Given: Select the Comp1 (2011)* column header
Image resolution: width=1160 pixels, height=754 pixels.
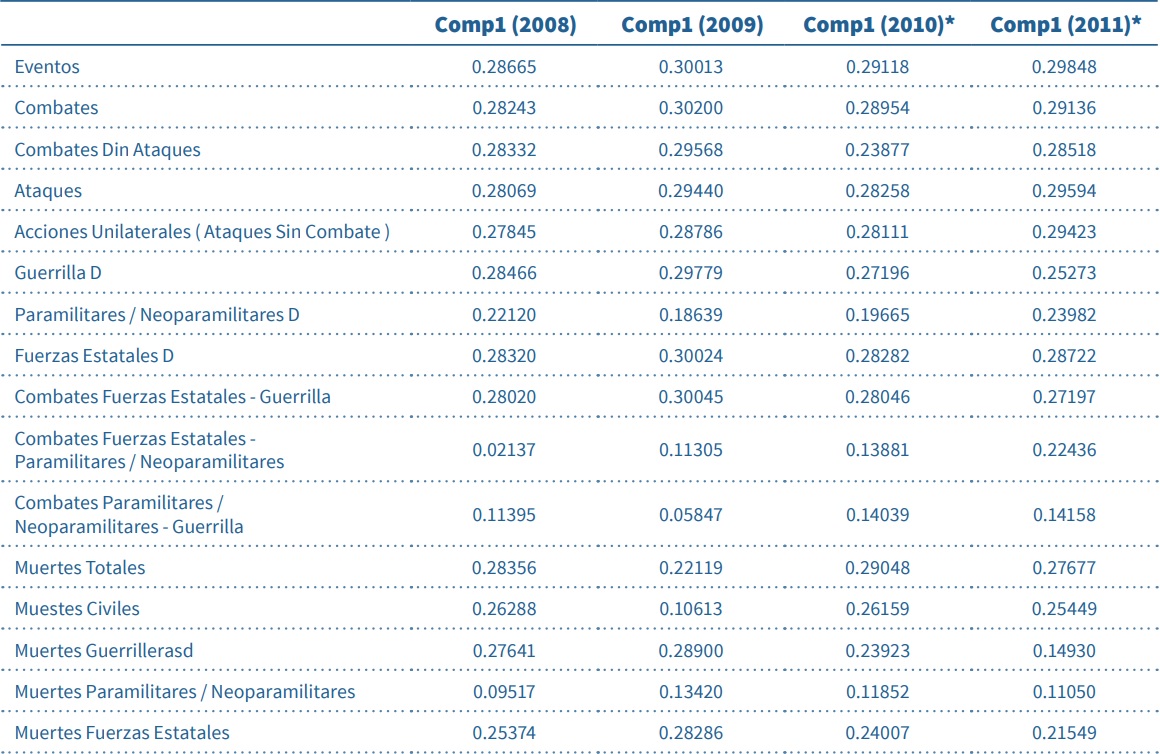Looking at the screenshot, I should pos(1065,25).
